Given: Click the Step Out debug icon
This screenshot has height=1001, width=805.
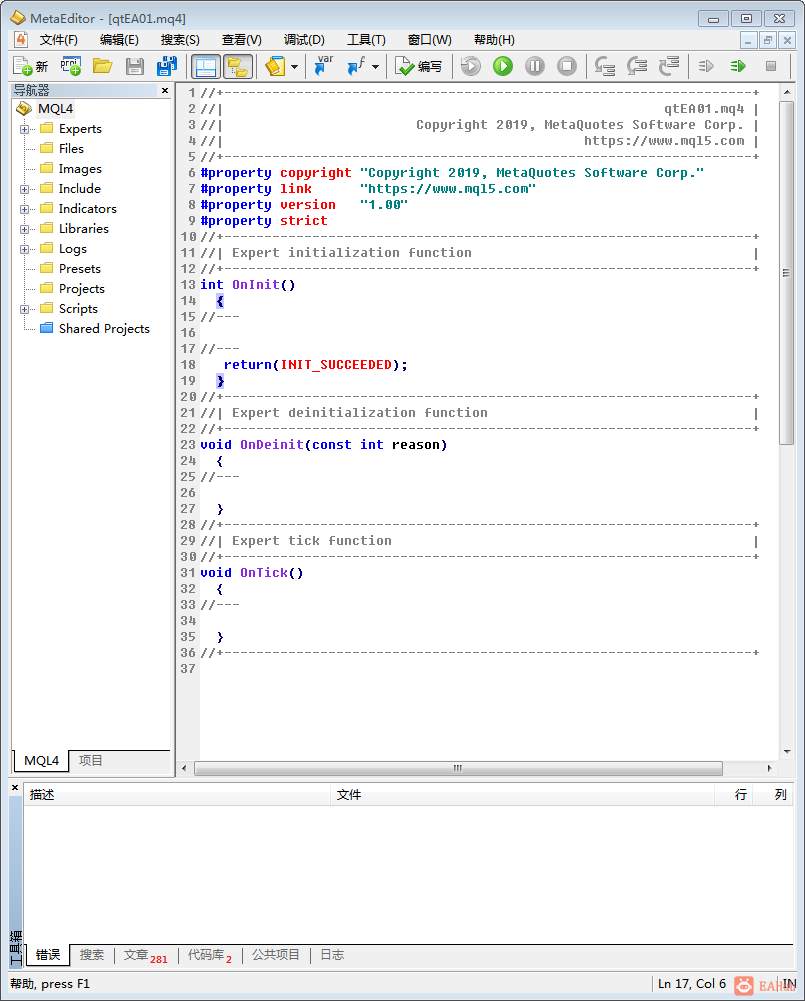Looking at the screenshot, I should click(668, 66).
